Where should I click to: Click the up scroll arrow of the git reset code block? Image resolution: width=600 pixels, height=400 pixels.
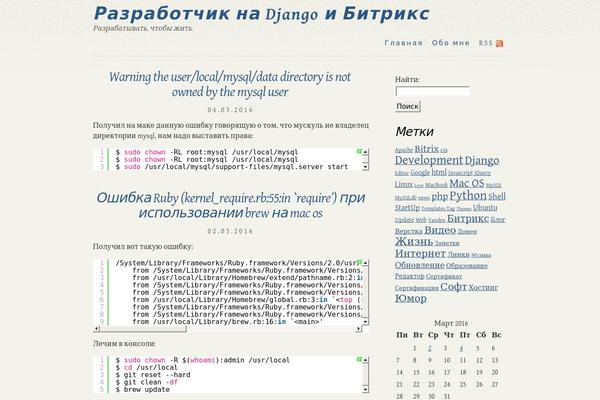[365, 360]
